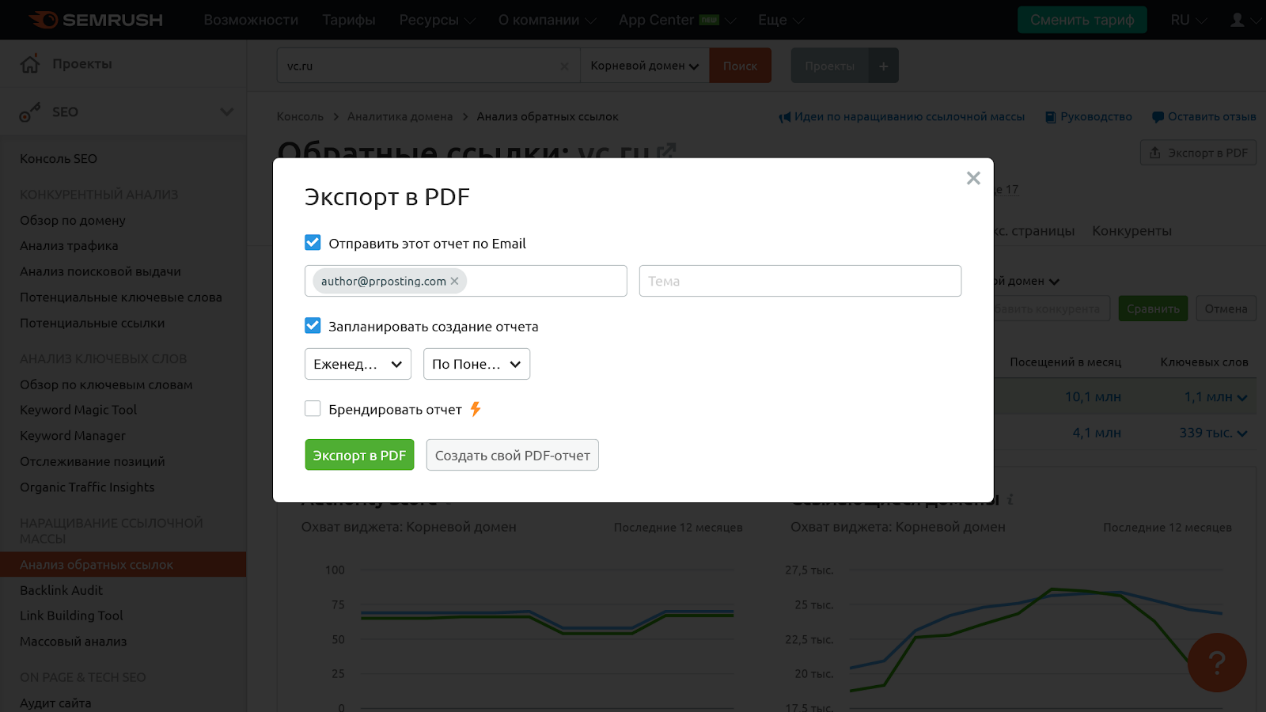Open Organic Traffic Insights in sidebar

coord(87,488)
